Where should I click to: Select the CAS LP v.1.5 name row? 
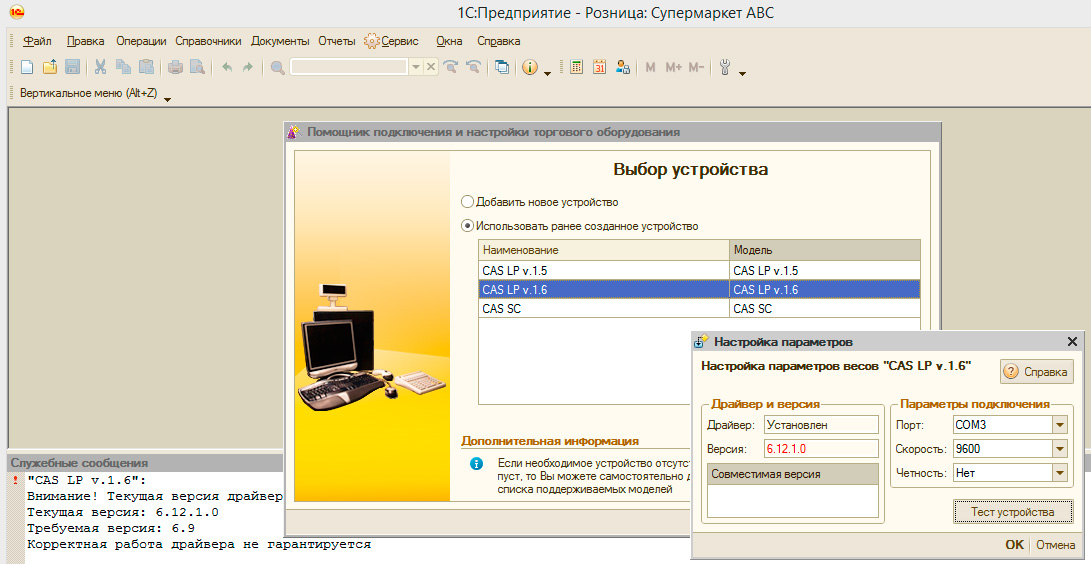[x=604, y=271]
